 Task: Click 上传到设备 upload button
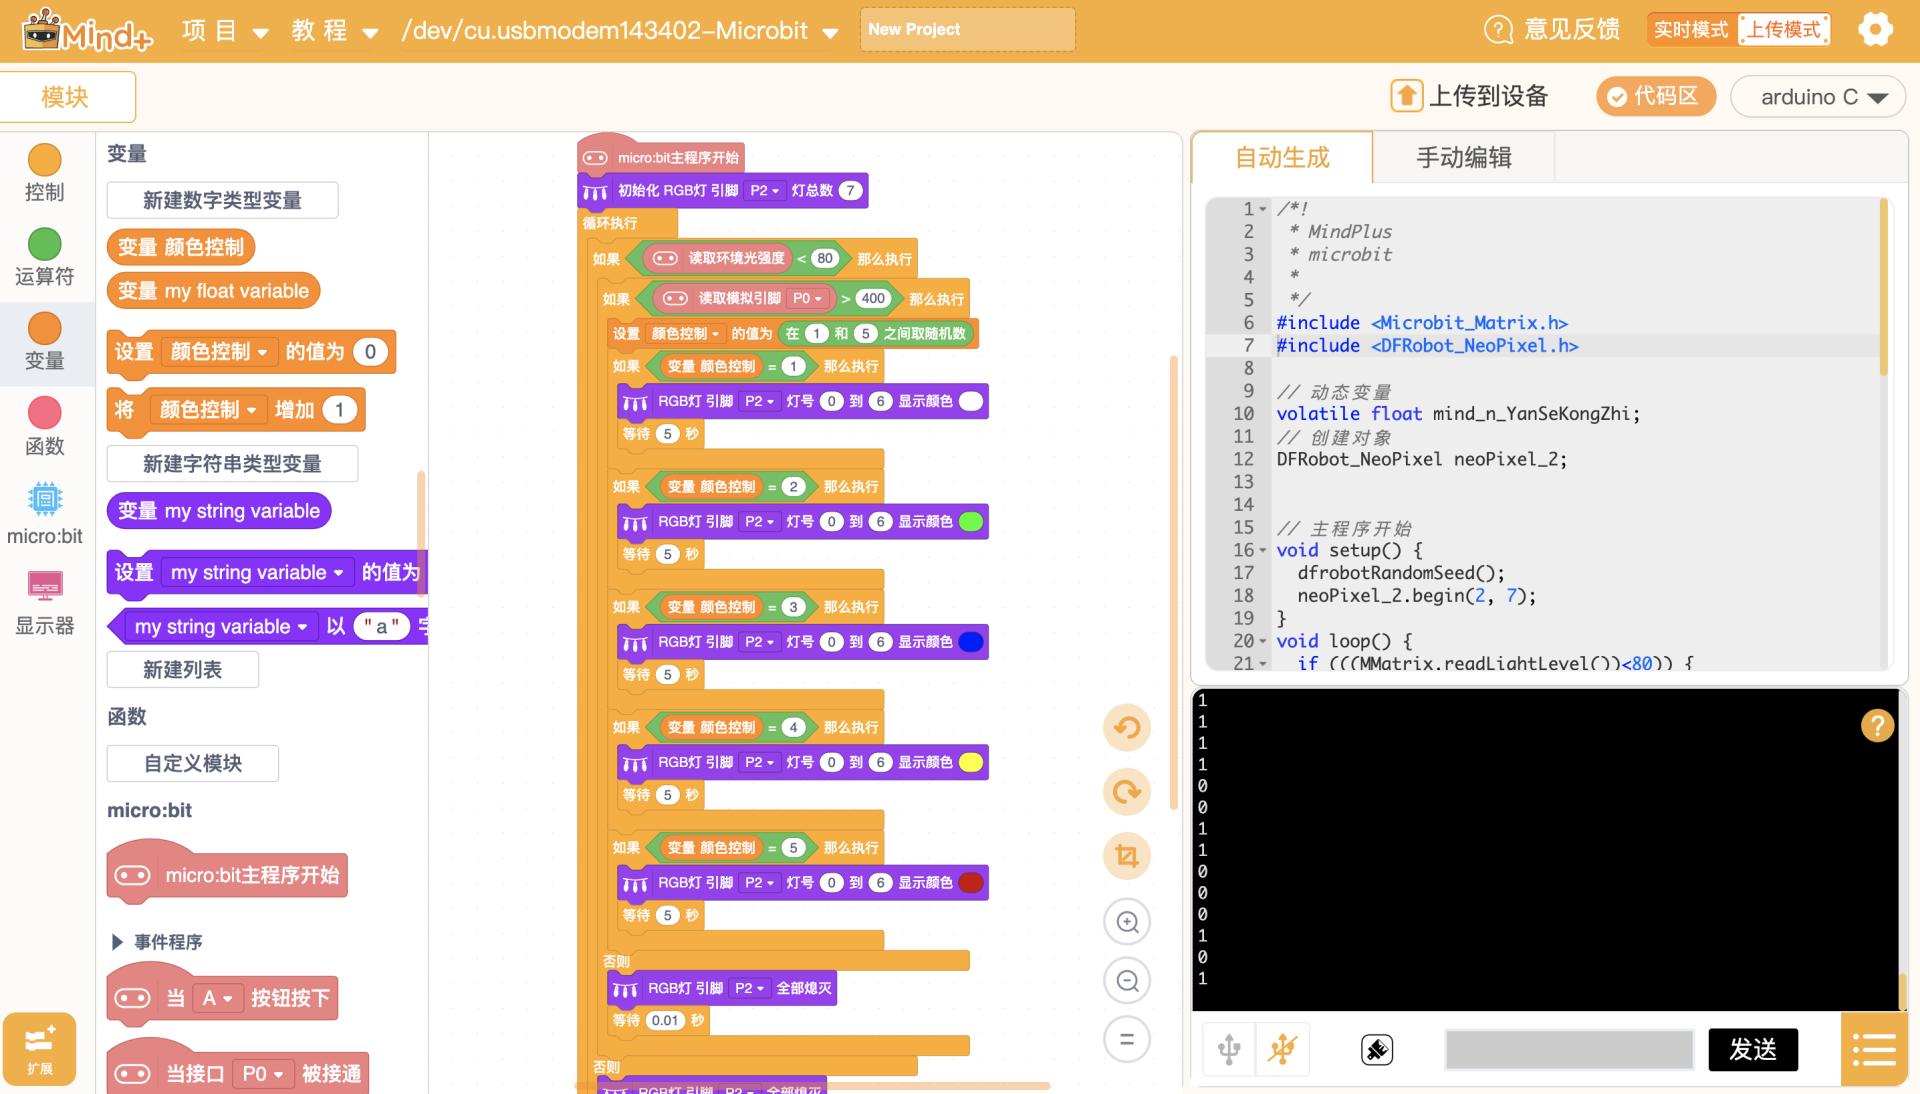pyautogui.click(x=1470, y=96)
